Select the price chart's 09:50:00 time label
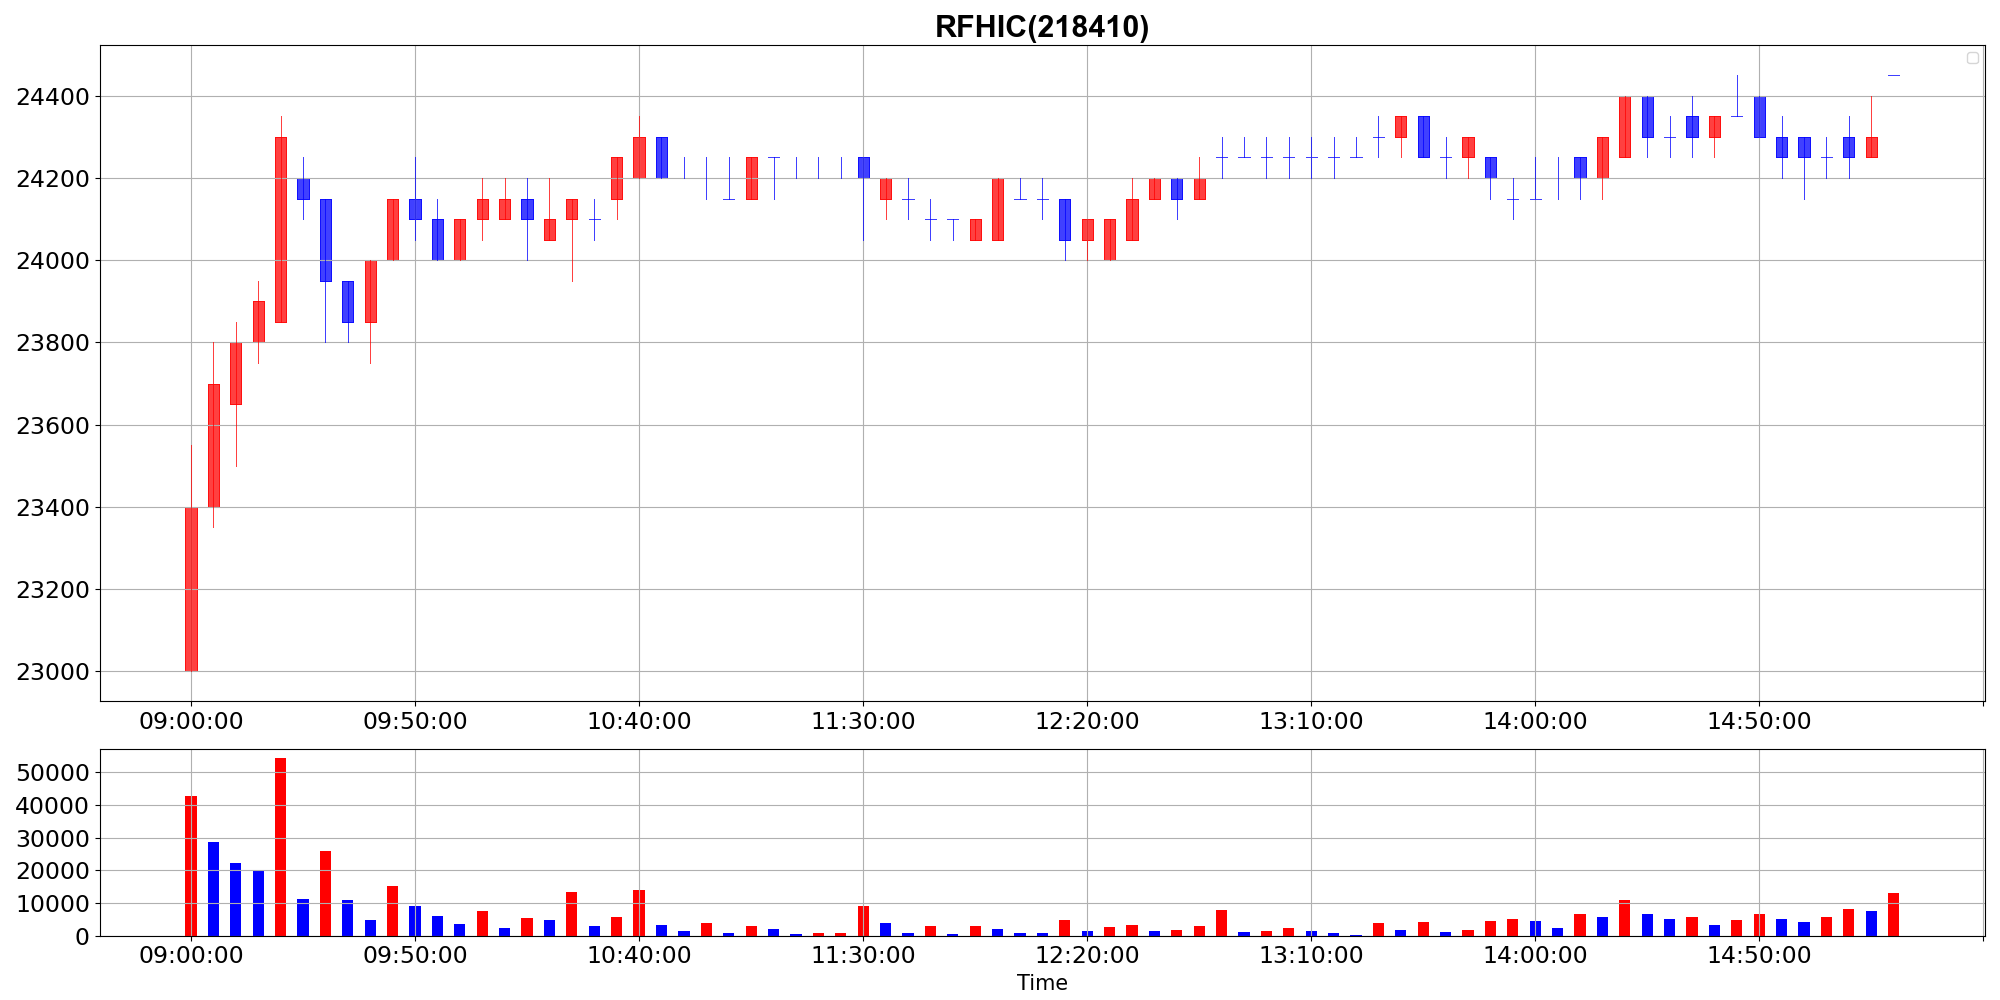Screen dimensions: 2000x1000 click(415, 721)
